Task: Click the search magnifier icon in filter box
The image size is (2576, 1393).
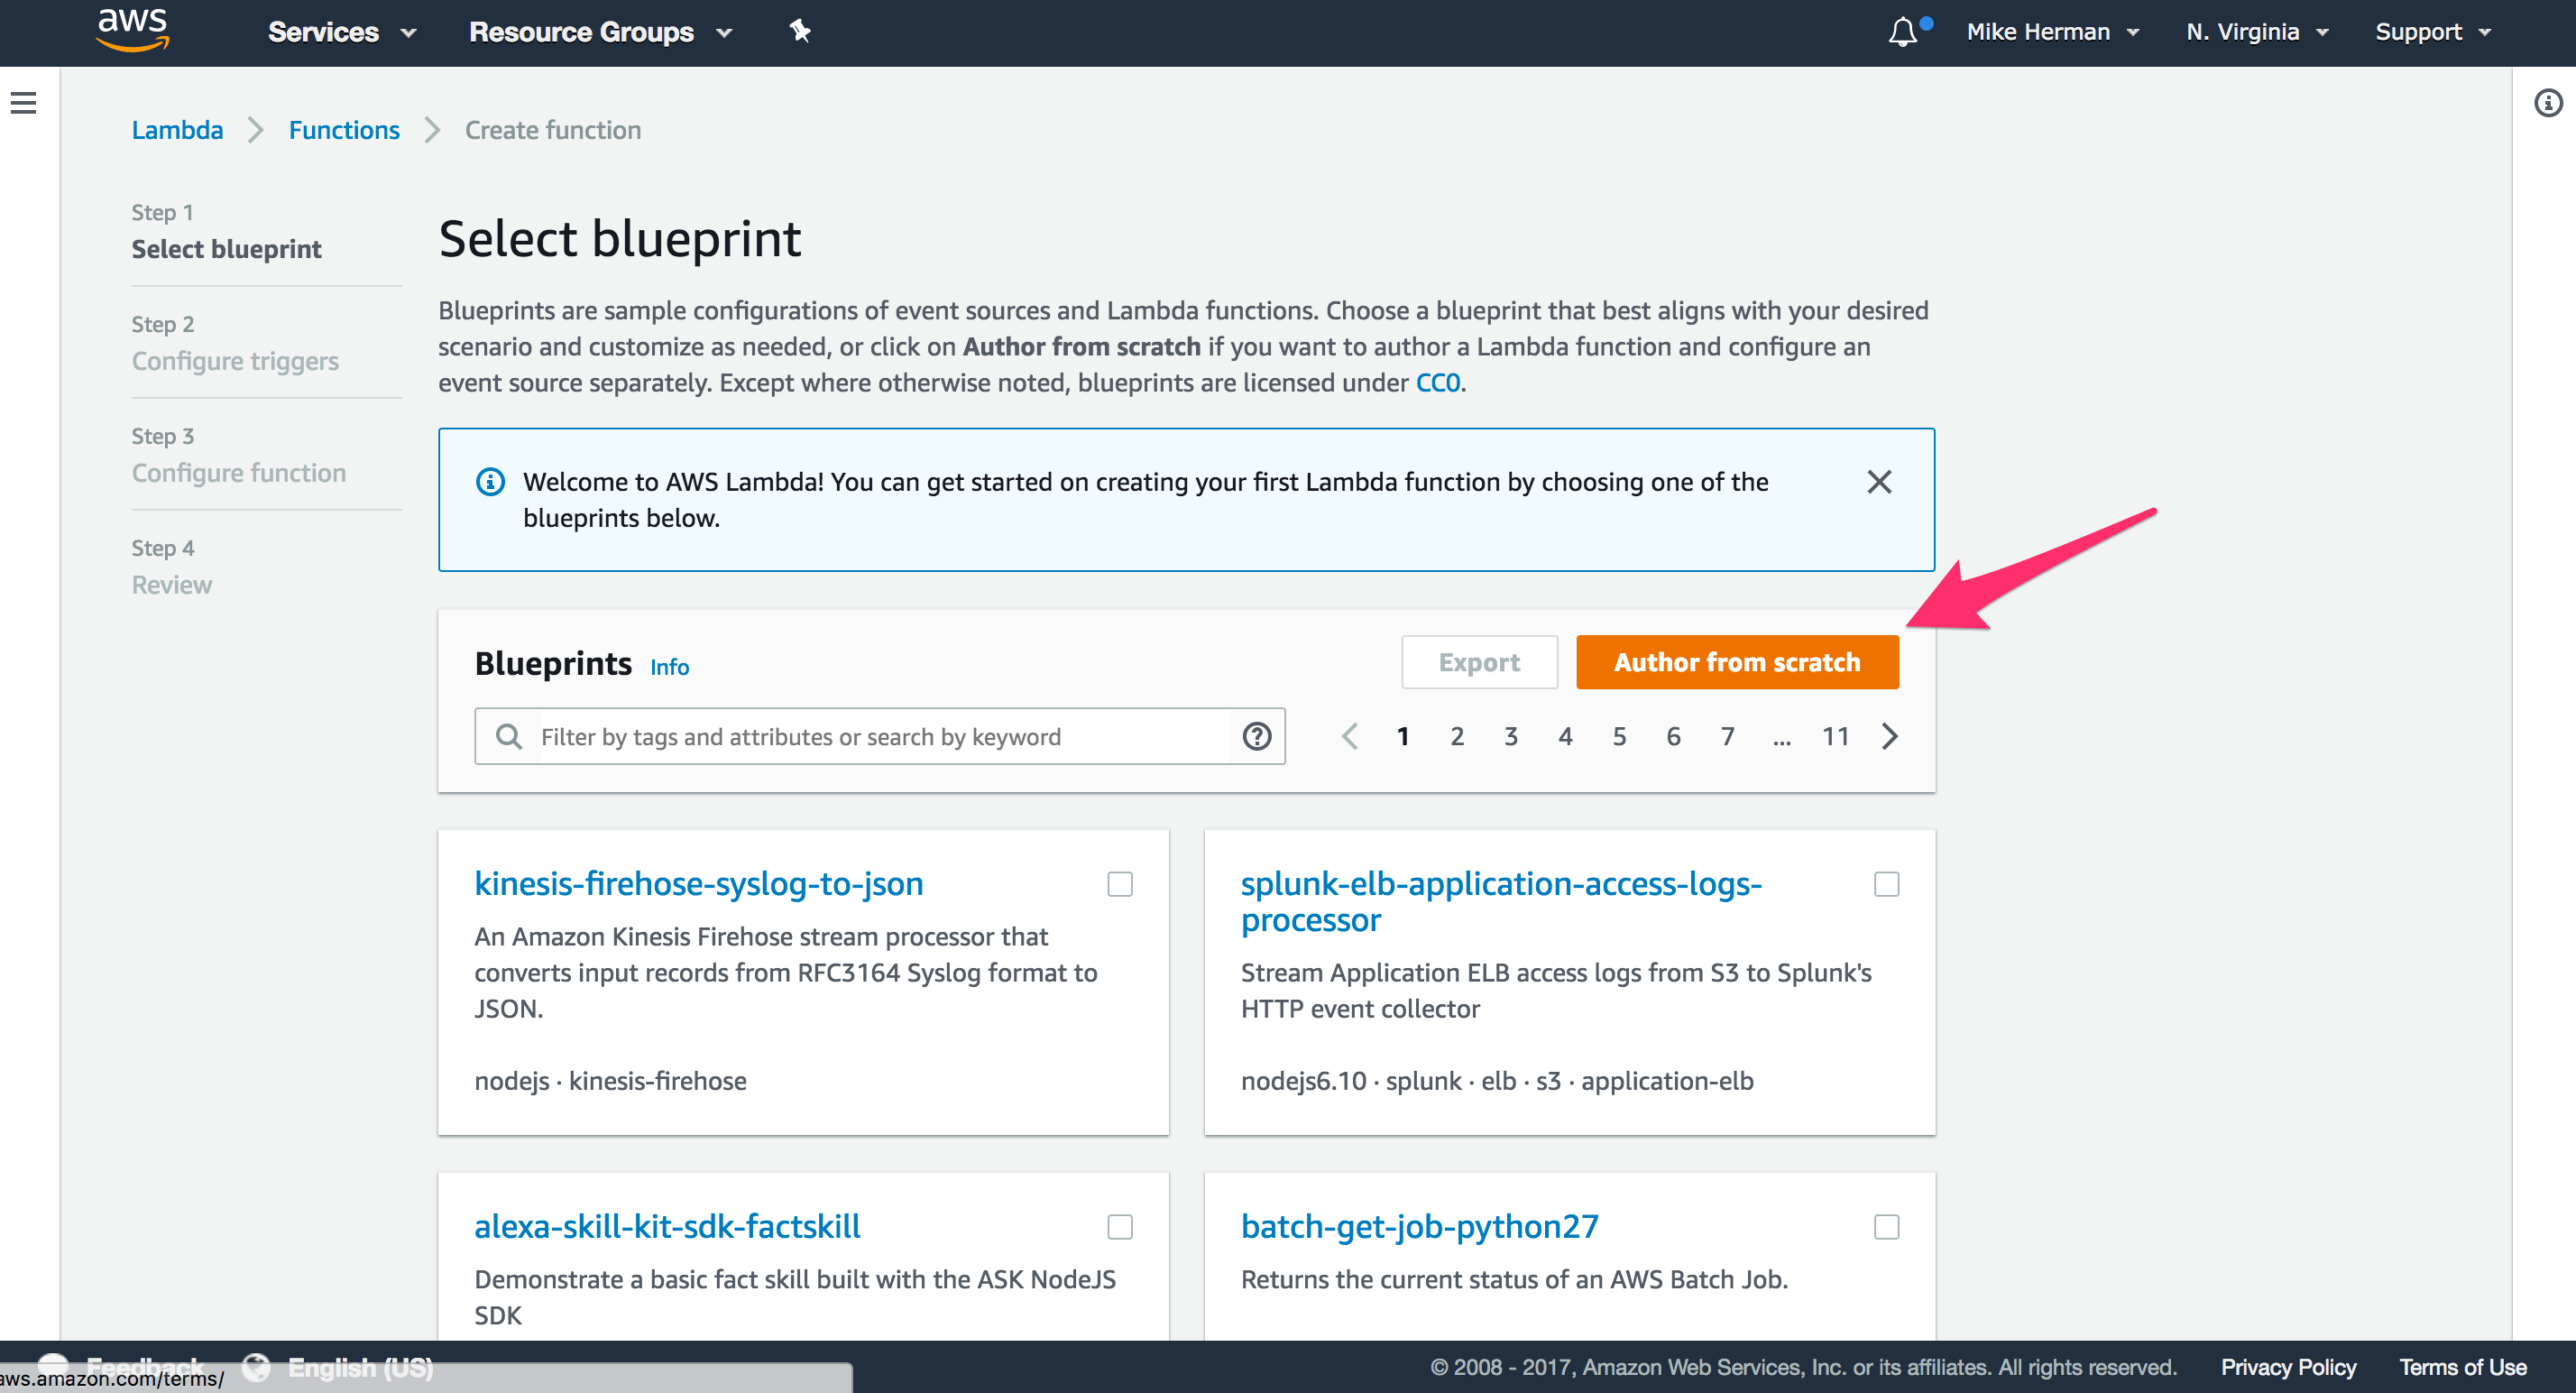Action: click(509, 737)
